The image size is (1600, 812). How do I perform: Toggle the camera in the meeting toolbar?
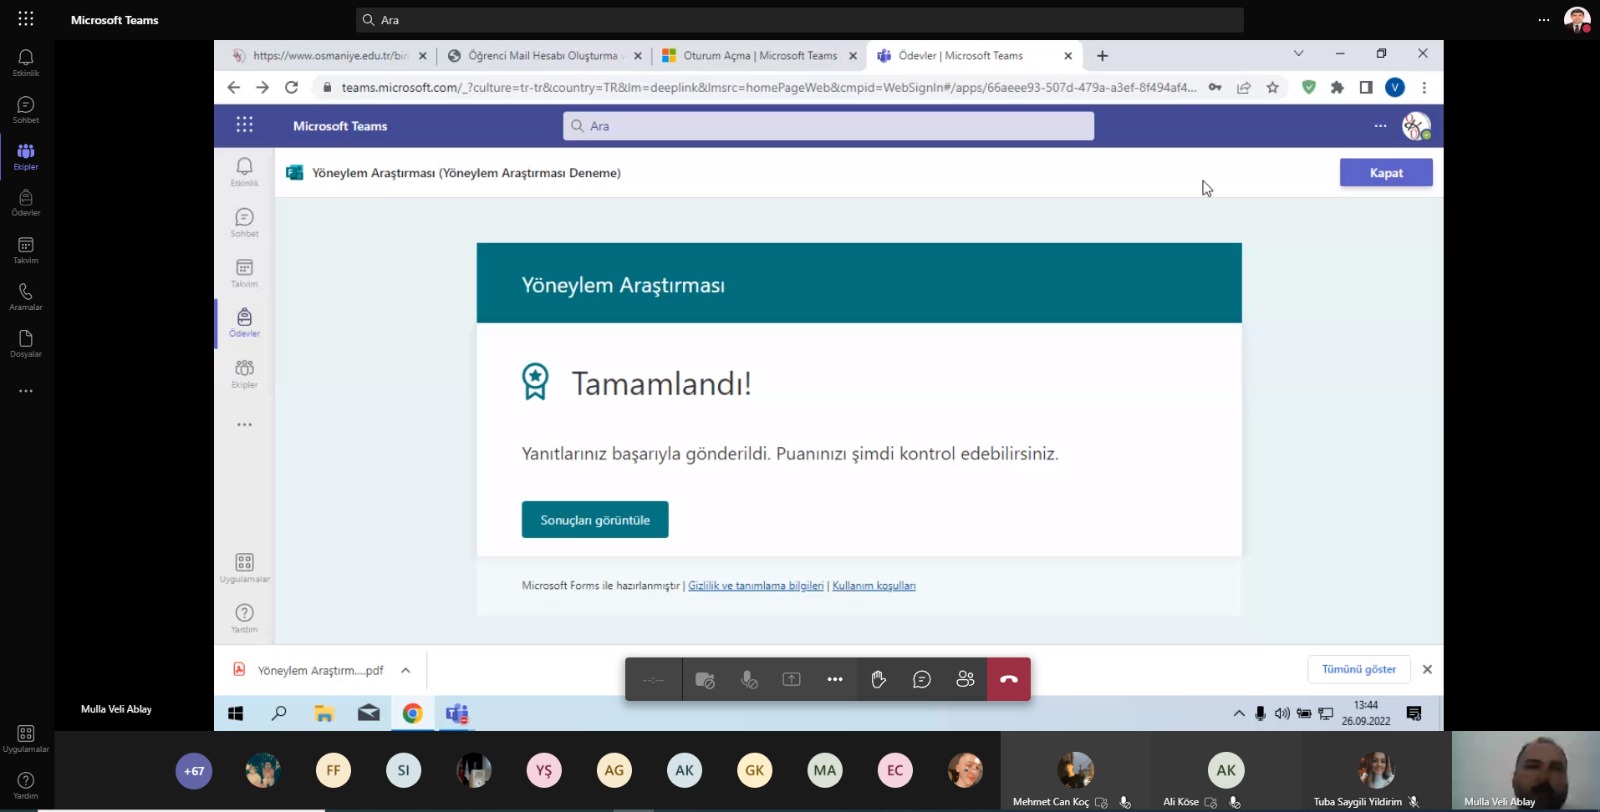click(x=705, y=680)
